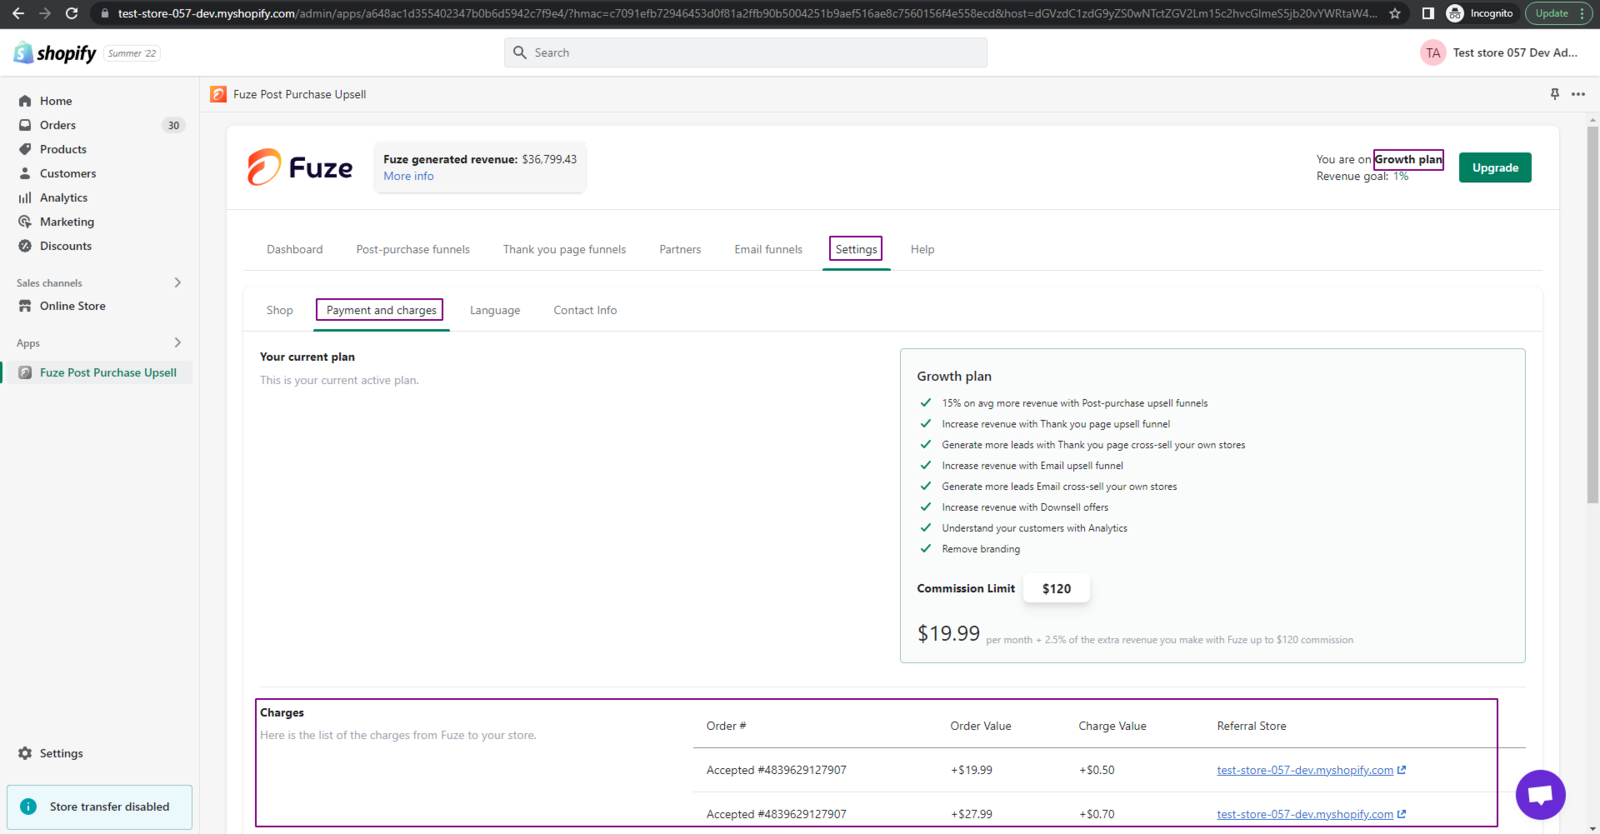Toggle the browser side panel icon
Viewport: 1600px width, 834px height.
click(1428, 13)
